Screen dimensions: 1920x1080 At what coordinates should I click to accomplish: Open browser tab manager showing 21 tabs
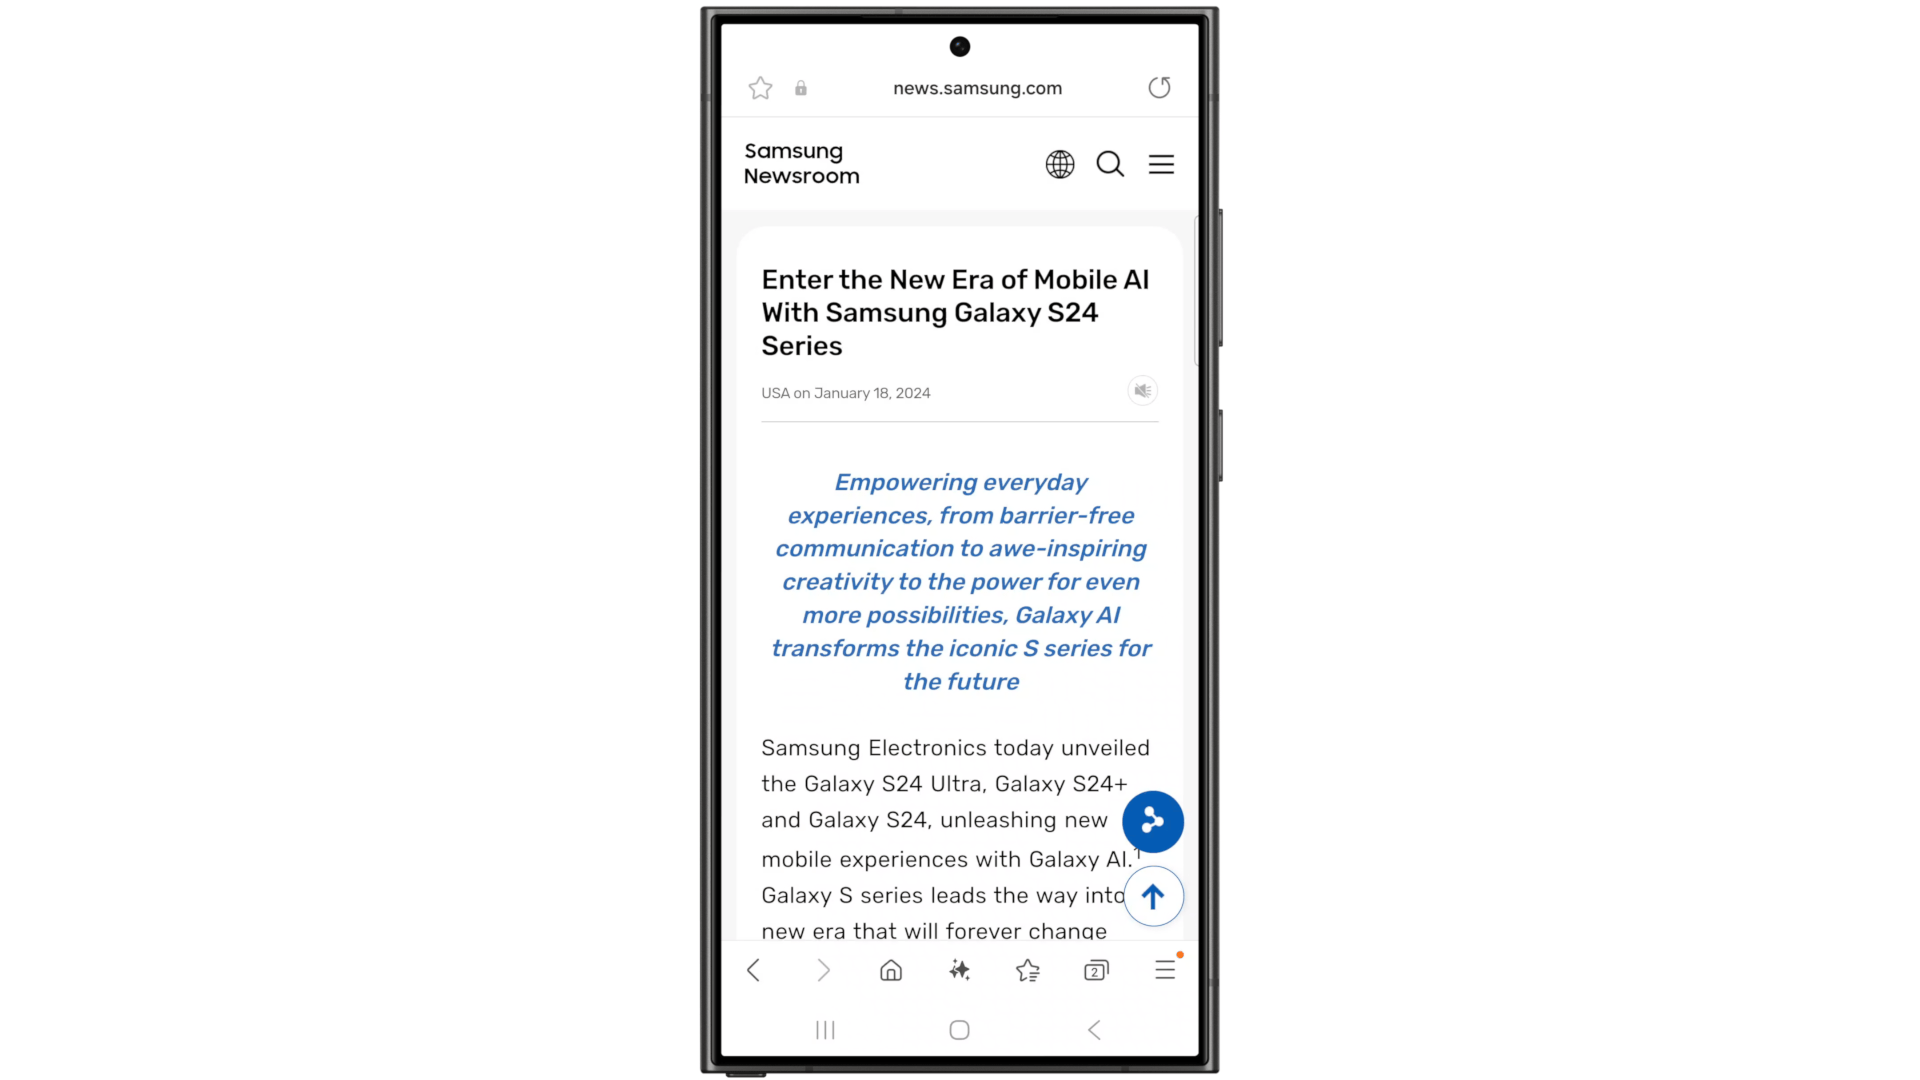pos(1096,971)
